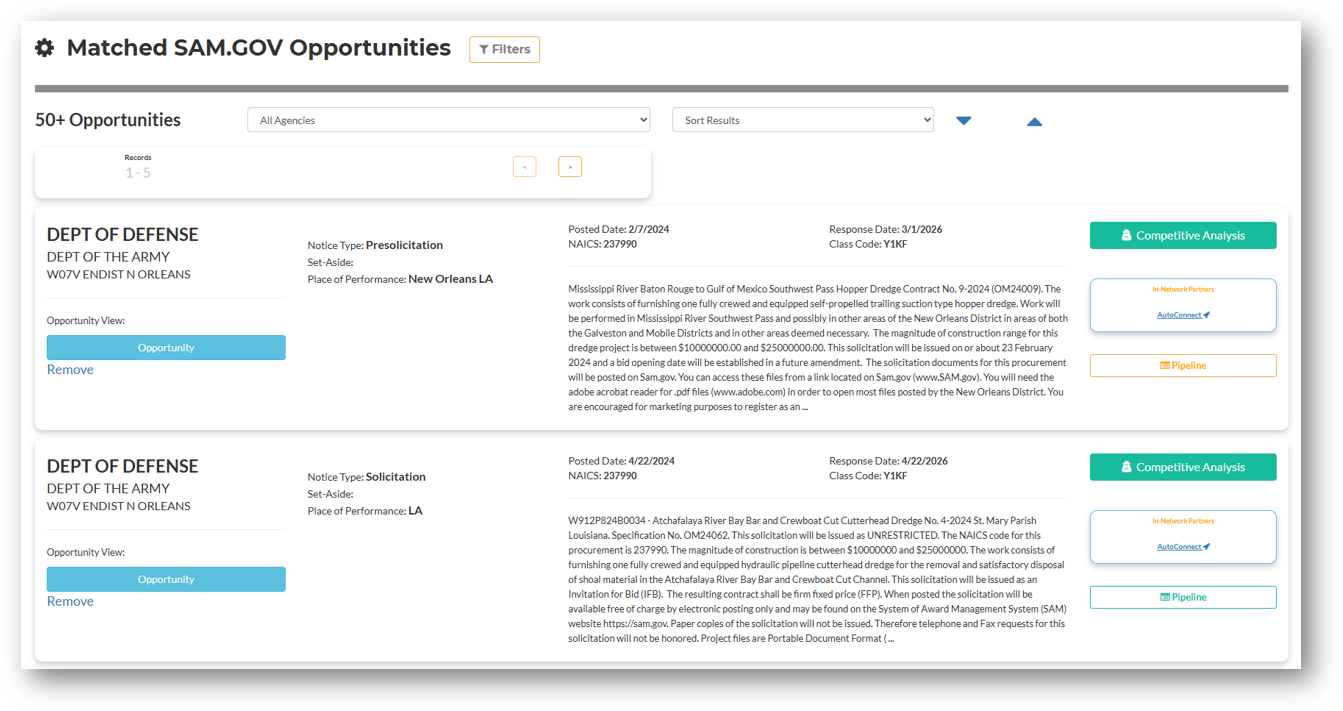This screenshot has height=711, width=1343.
Task: Open the Filters button
Action: [x=504, y=49]
